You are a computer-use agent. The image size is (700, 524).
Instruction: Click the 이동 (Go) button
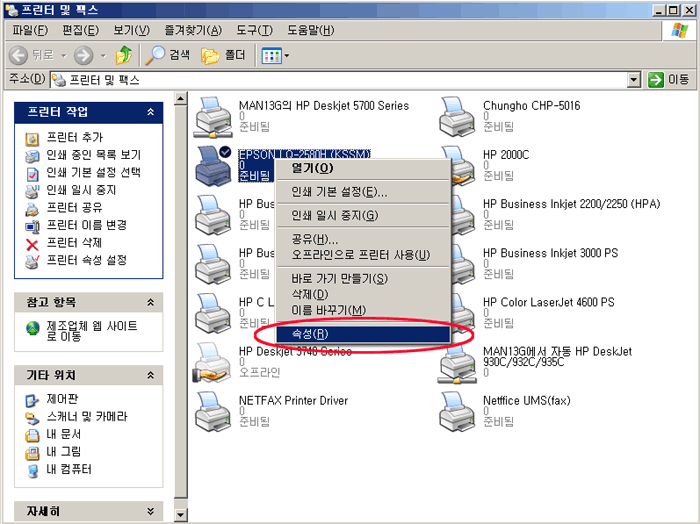point(669,80)
